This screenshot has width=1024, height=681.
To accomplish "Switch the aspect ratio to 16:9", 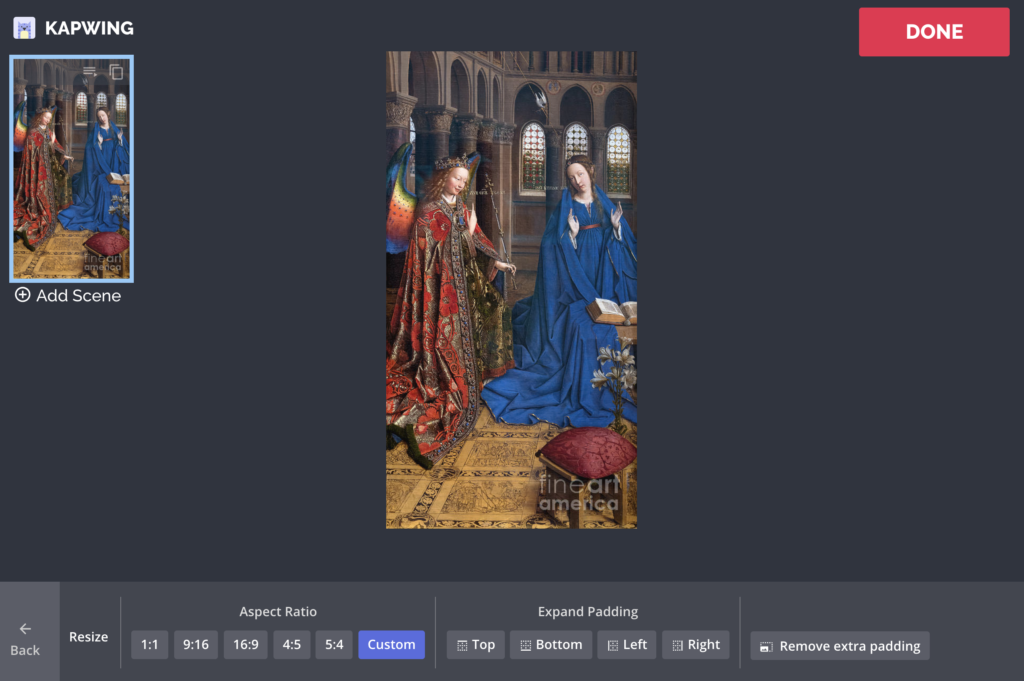I will 246,645.
